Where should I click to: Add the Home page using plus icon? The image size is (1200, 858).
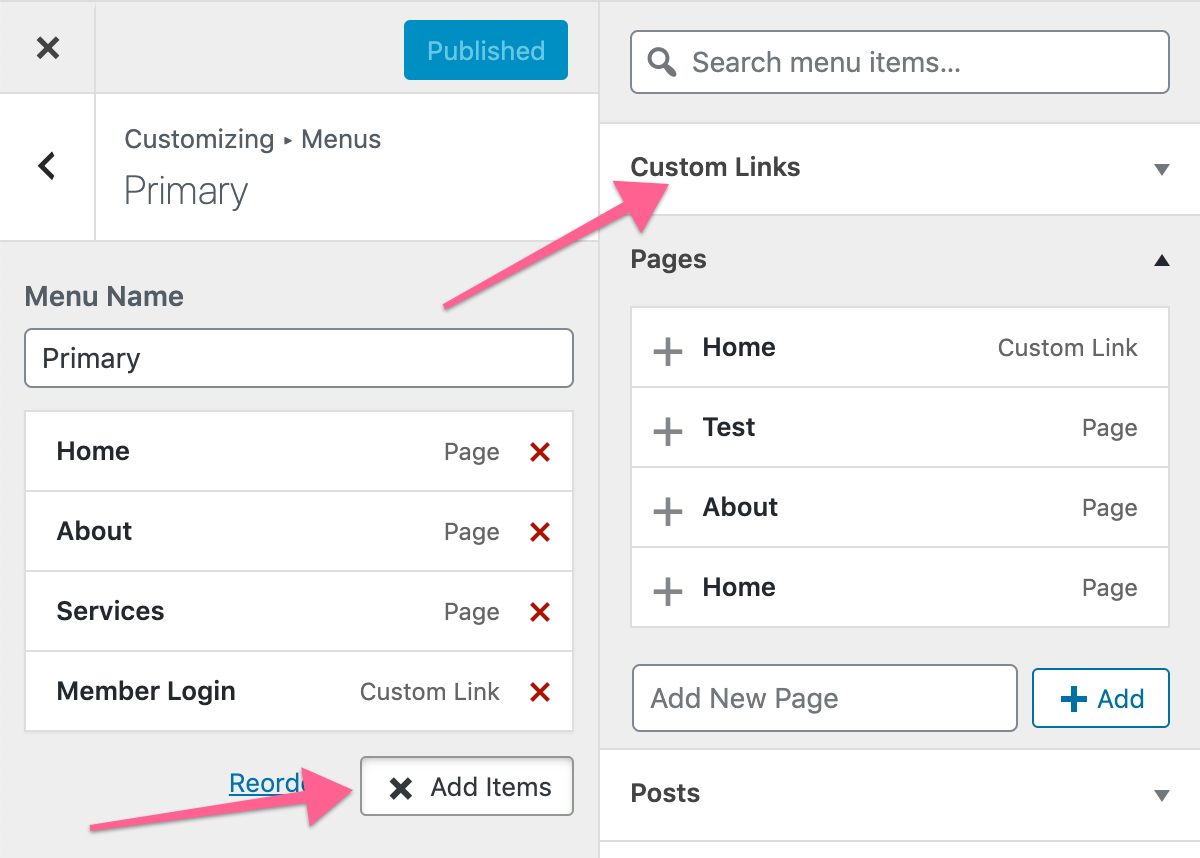[x=667, y=591]
